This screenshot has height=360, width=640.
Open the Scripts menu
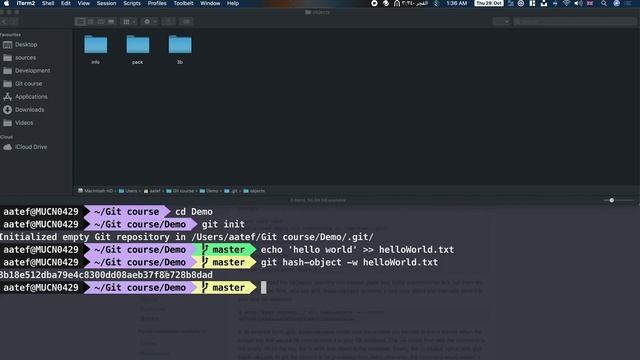point(132,3)
